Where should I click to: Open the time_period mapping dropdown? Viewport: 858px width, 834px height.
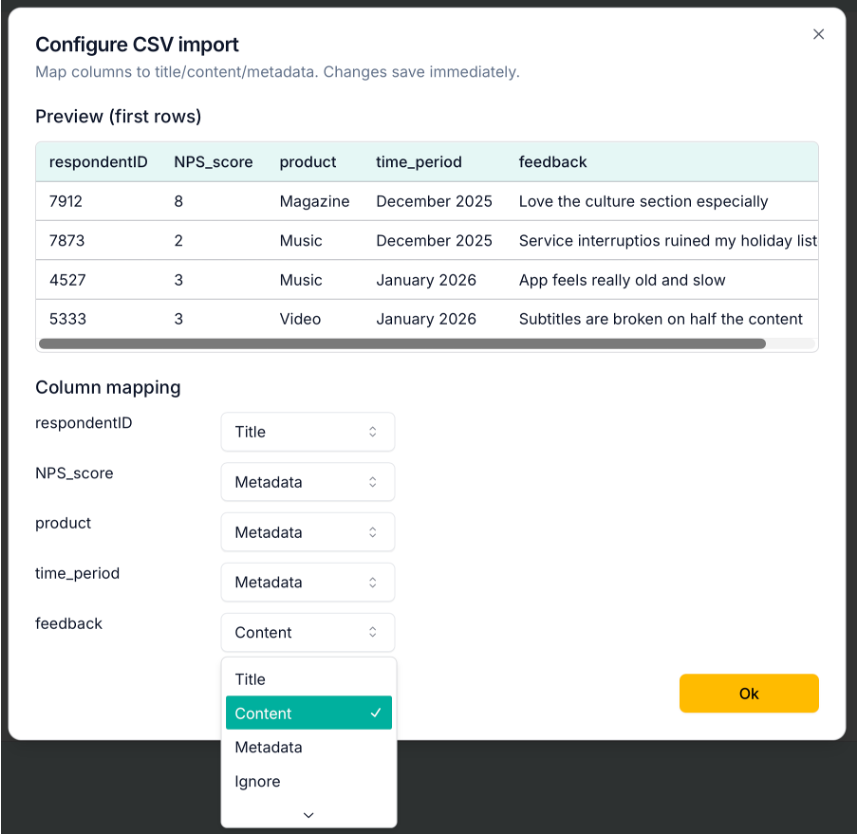307,581
